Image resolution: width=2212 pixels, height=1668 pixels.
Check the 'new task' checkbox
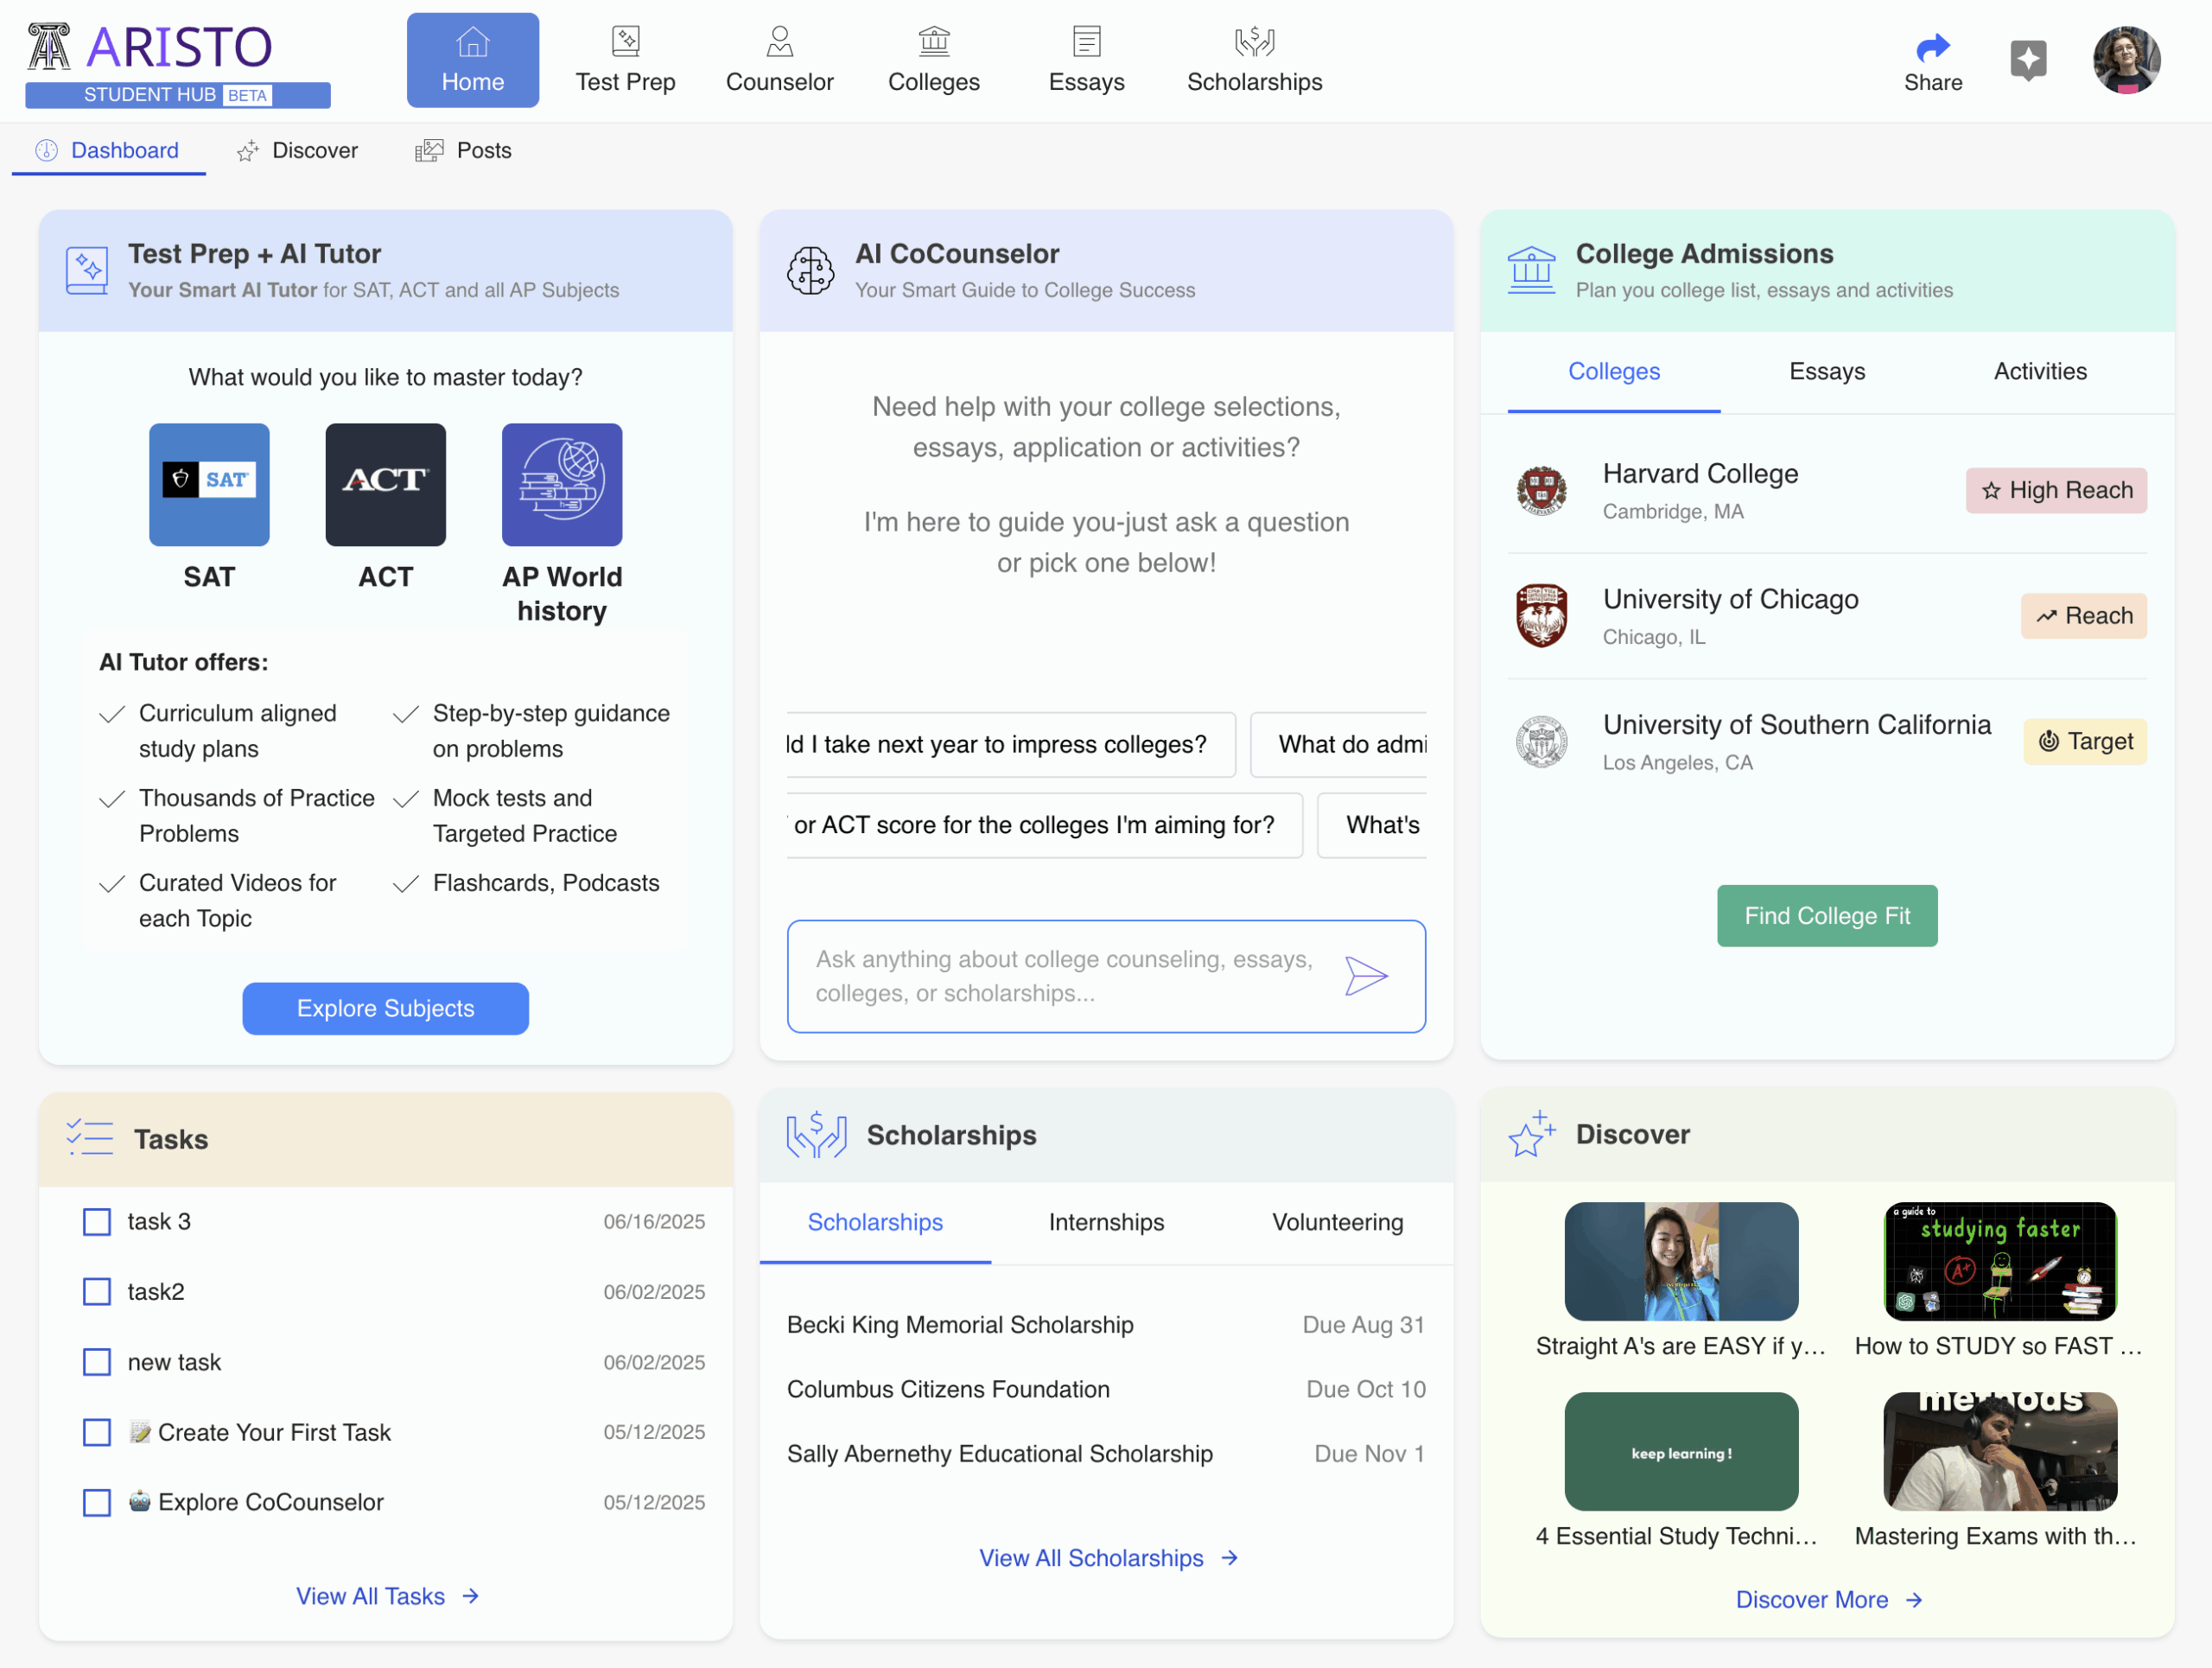coord(97,1362)
